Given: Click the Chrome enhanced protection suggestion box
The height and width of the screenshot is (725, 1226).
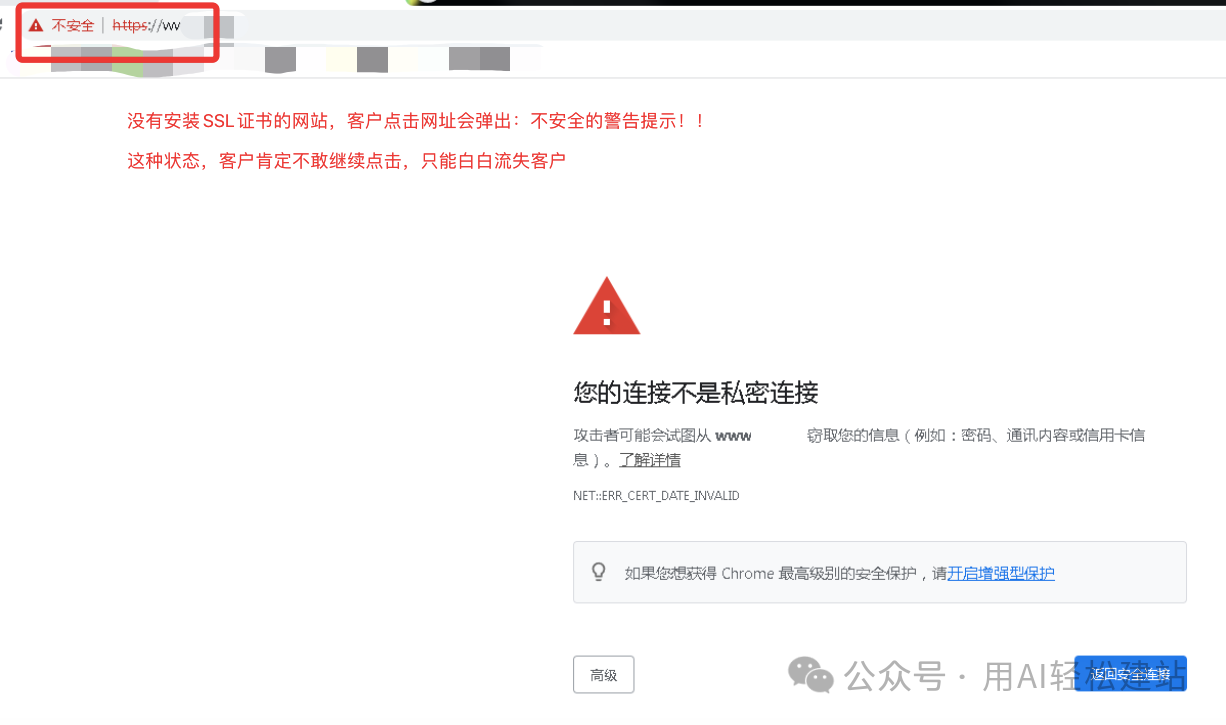Looking at the screenshot, I should tap(879, 572).
